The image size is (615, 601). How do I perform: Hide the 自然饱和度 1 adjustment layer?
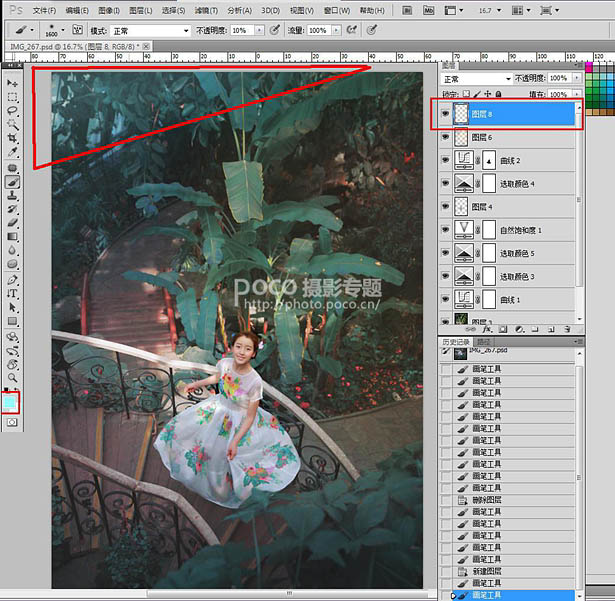(x=445, y=230)
